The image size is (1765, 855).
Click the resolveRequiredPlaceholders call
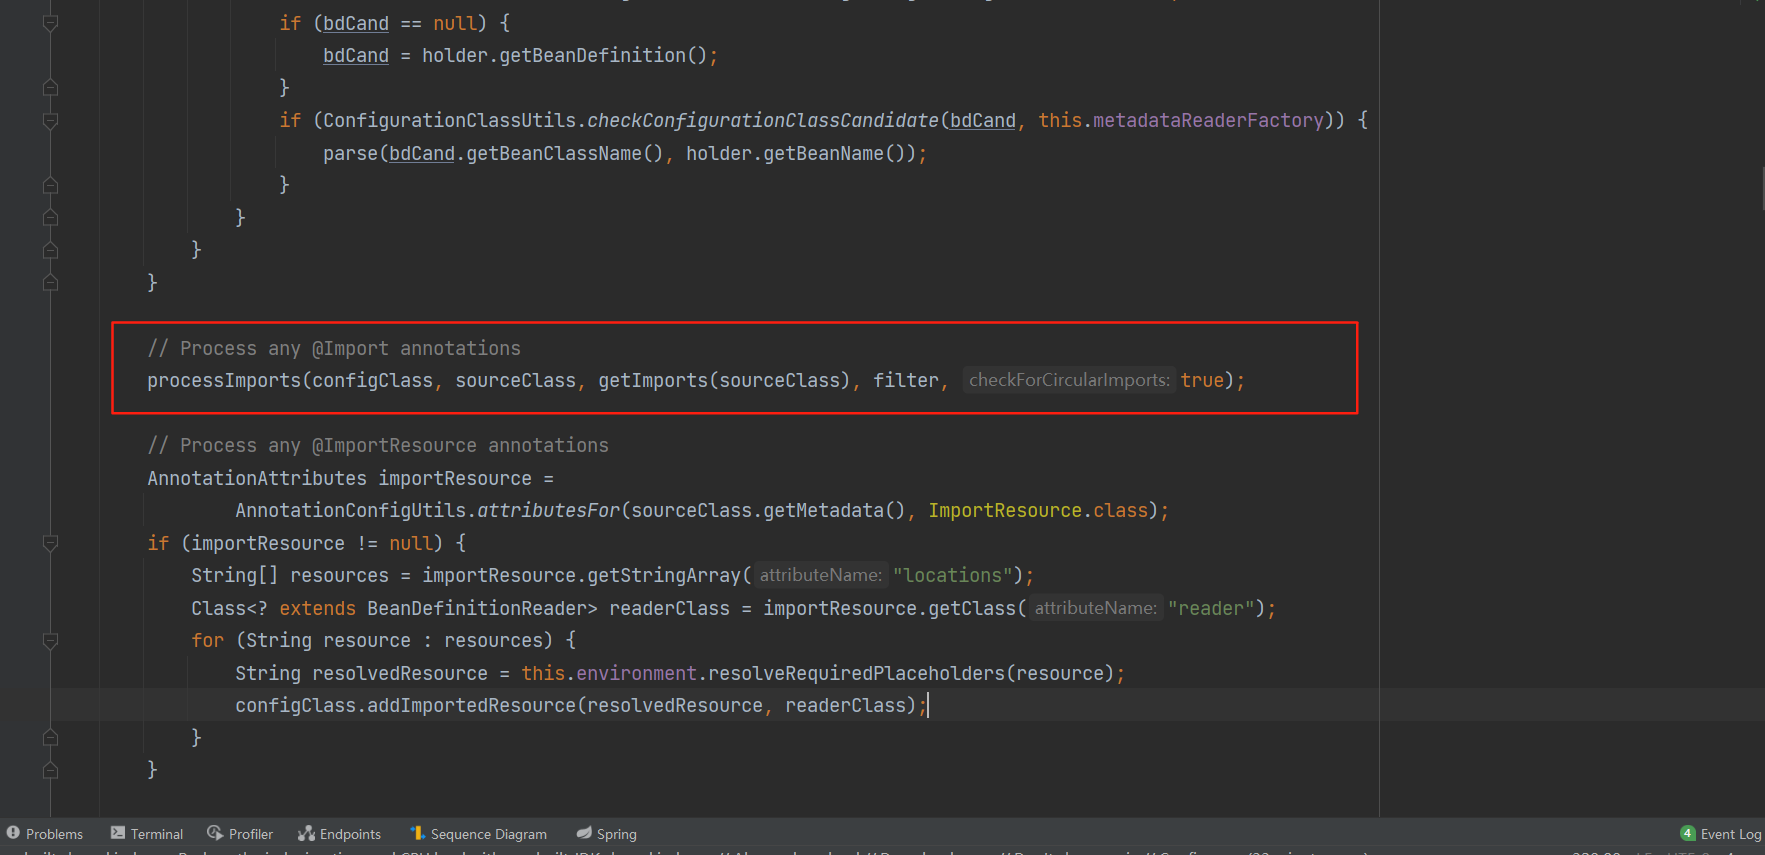pos(857,673)
